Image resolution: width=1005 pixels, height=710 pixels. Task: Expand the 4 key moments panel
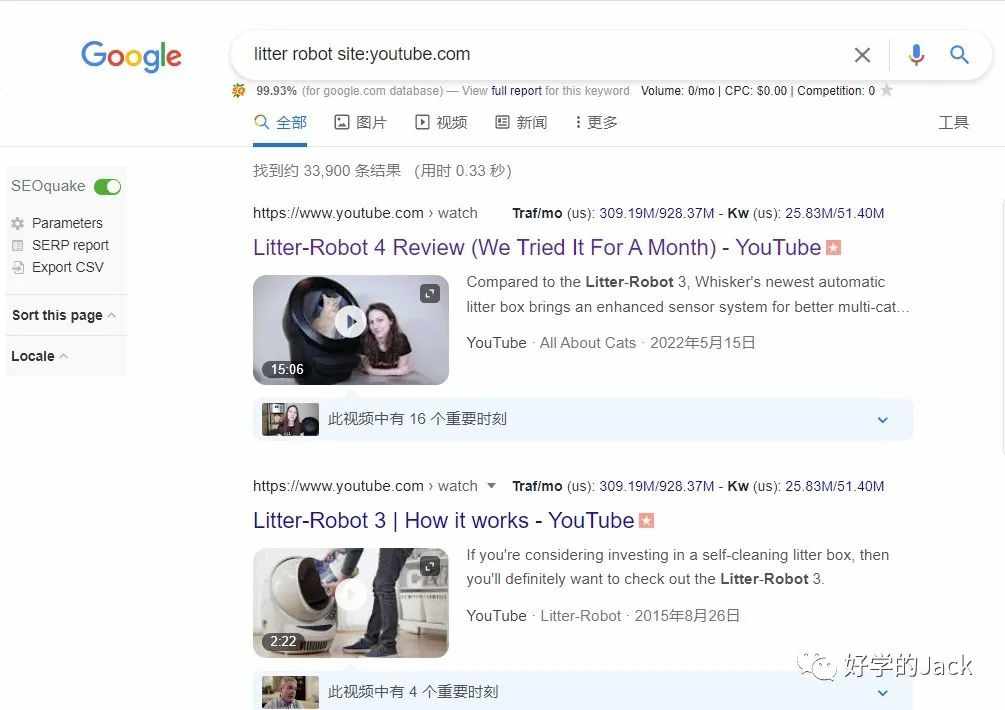(x=583, y=691)
